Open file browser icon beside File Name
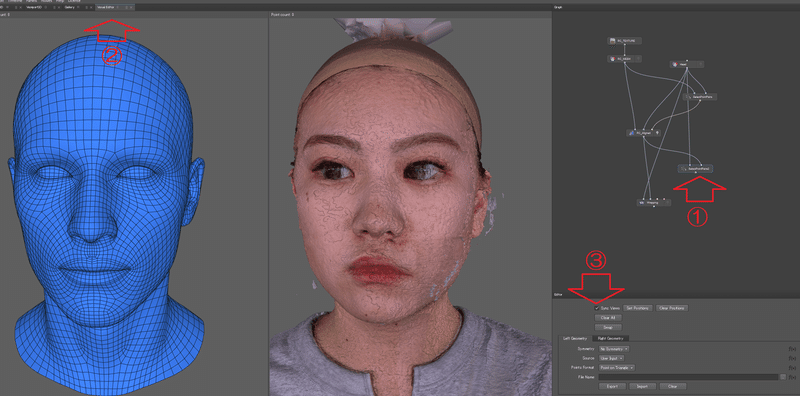This screenshot has height=396, width=800. (783, 377)
